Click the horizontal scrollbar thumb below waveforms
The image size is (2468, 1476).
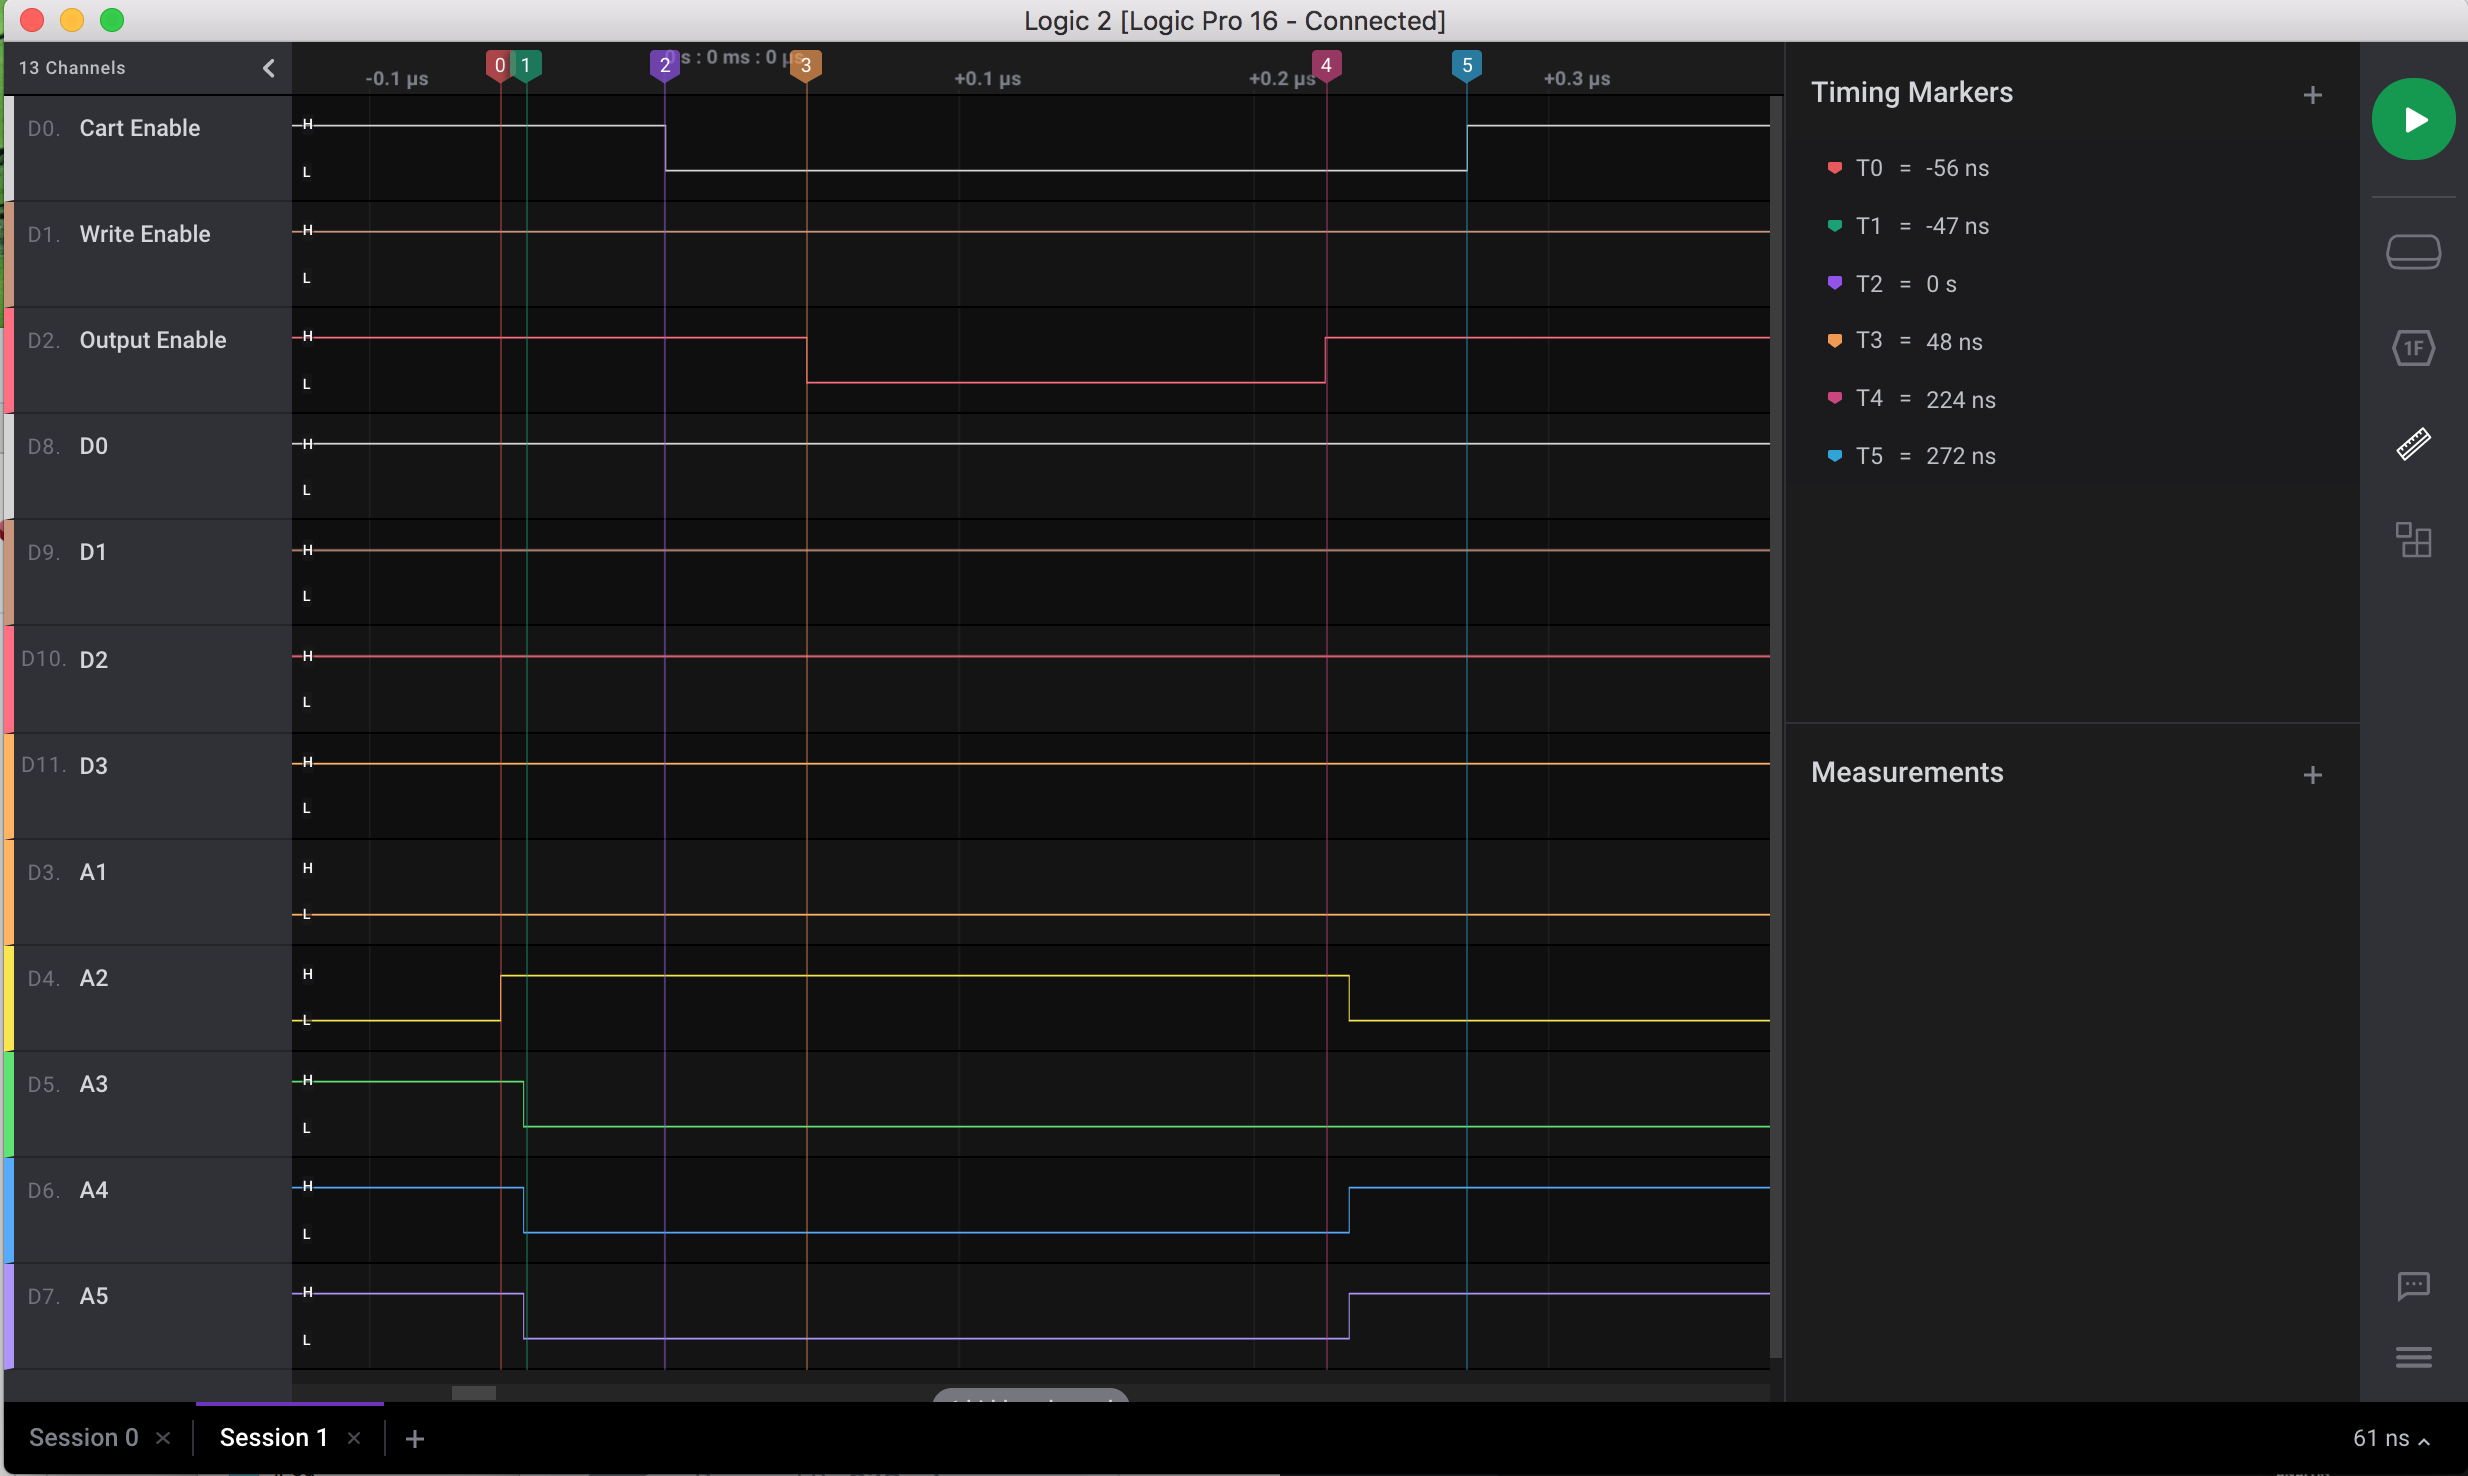[x=474, y=1392]
